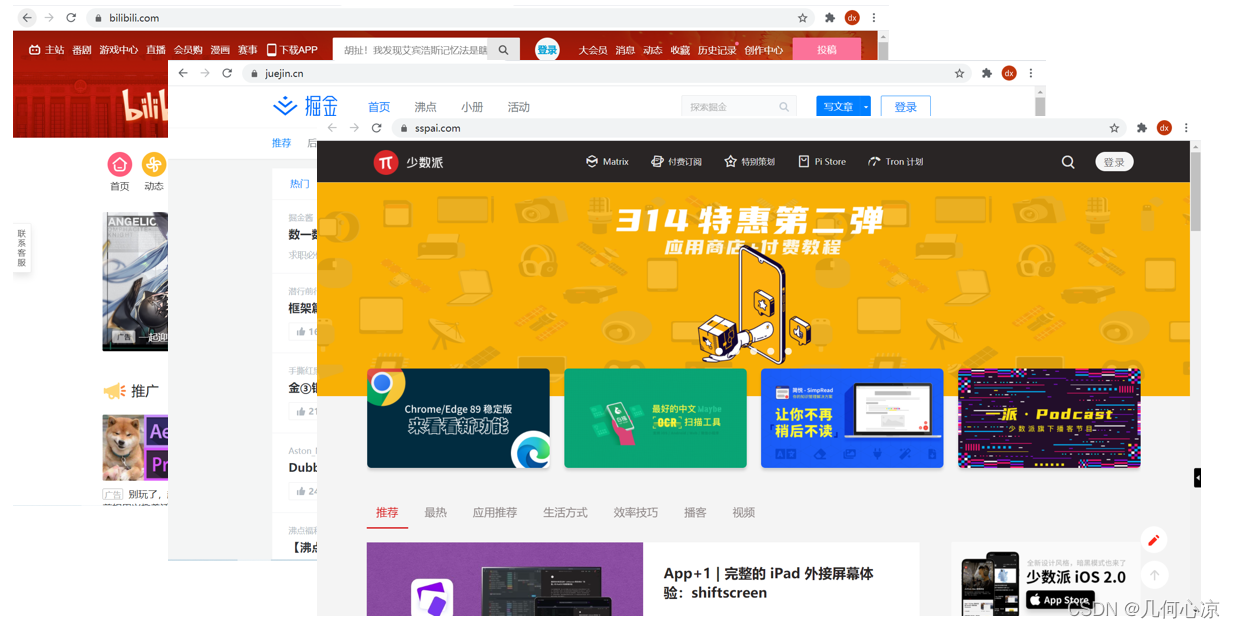Open 大会员 on bilibili
The width and height of the screenshot is (1235, 628).
593,50
